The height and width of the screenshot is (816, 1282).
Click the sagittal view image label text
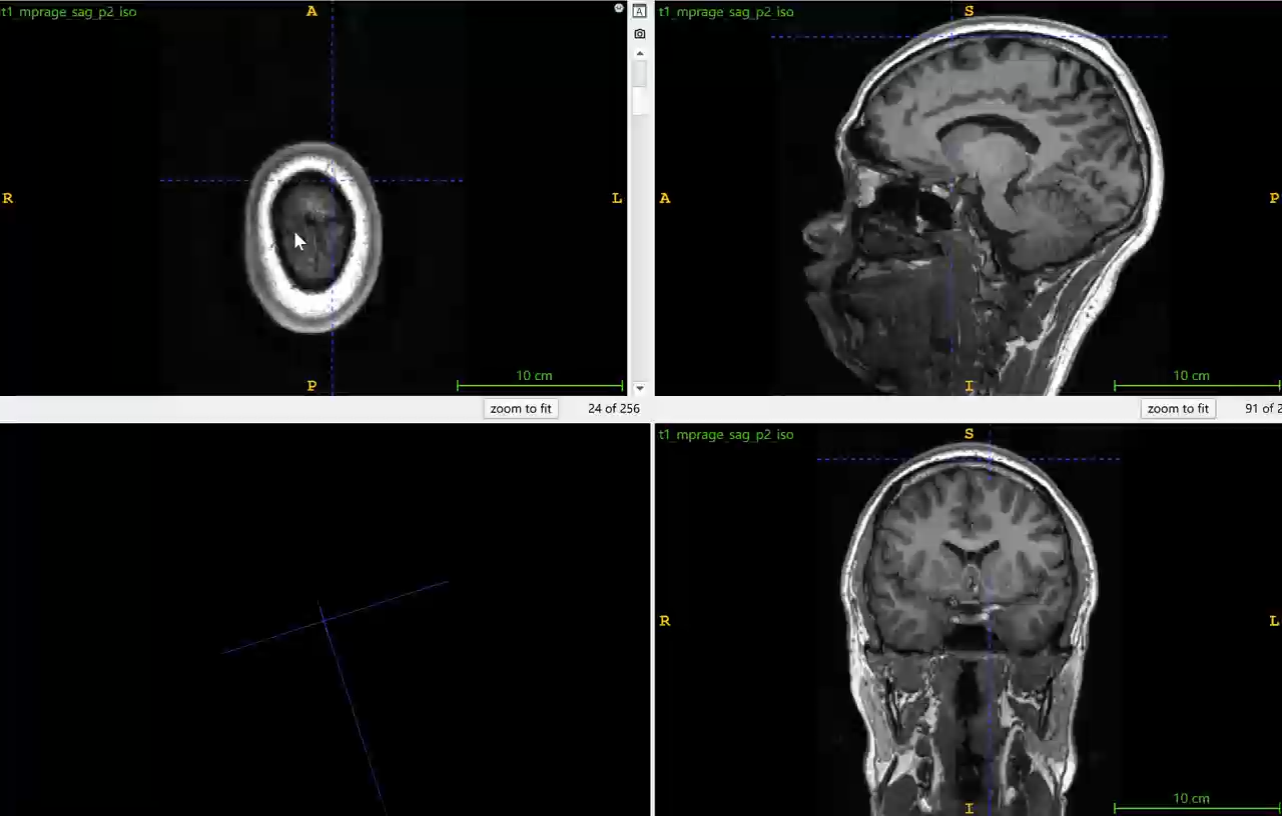tap(726, 12)
